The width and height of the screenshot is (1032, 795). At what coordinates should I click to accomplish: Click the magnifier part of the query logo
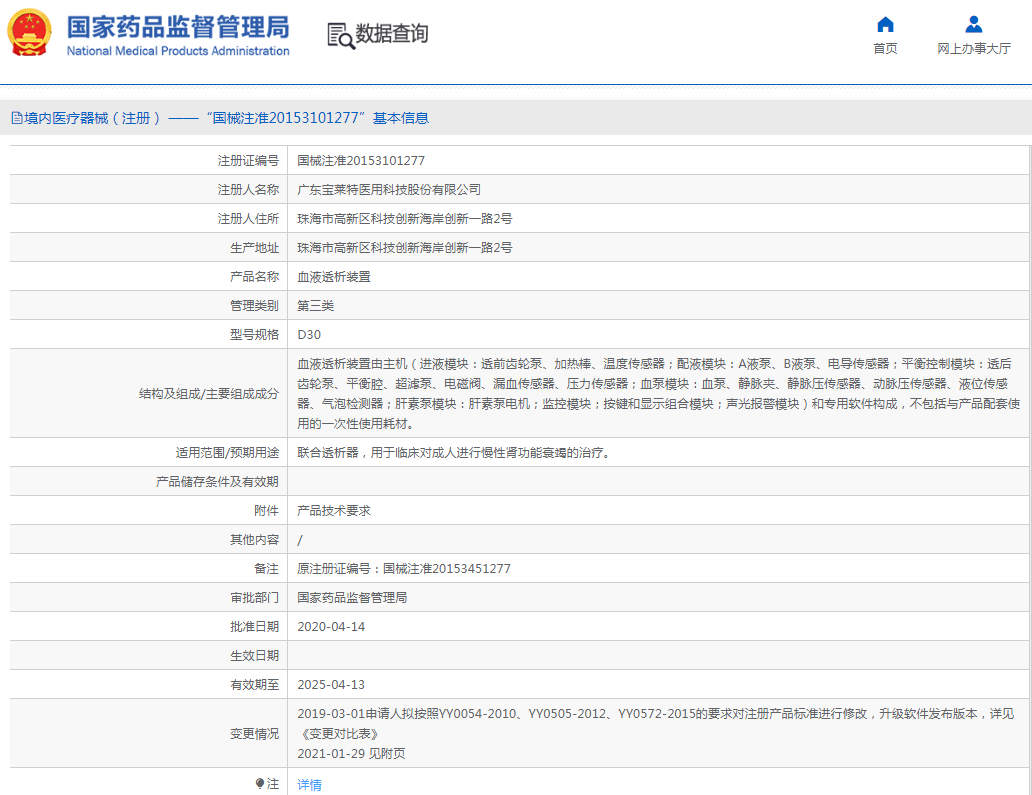[343, 38]
